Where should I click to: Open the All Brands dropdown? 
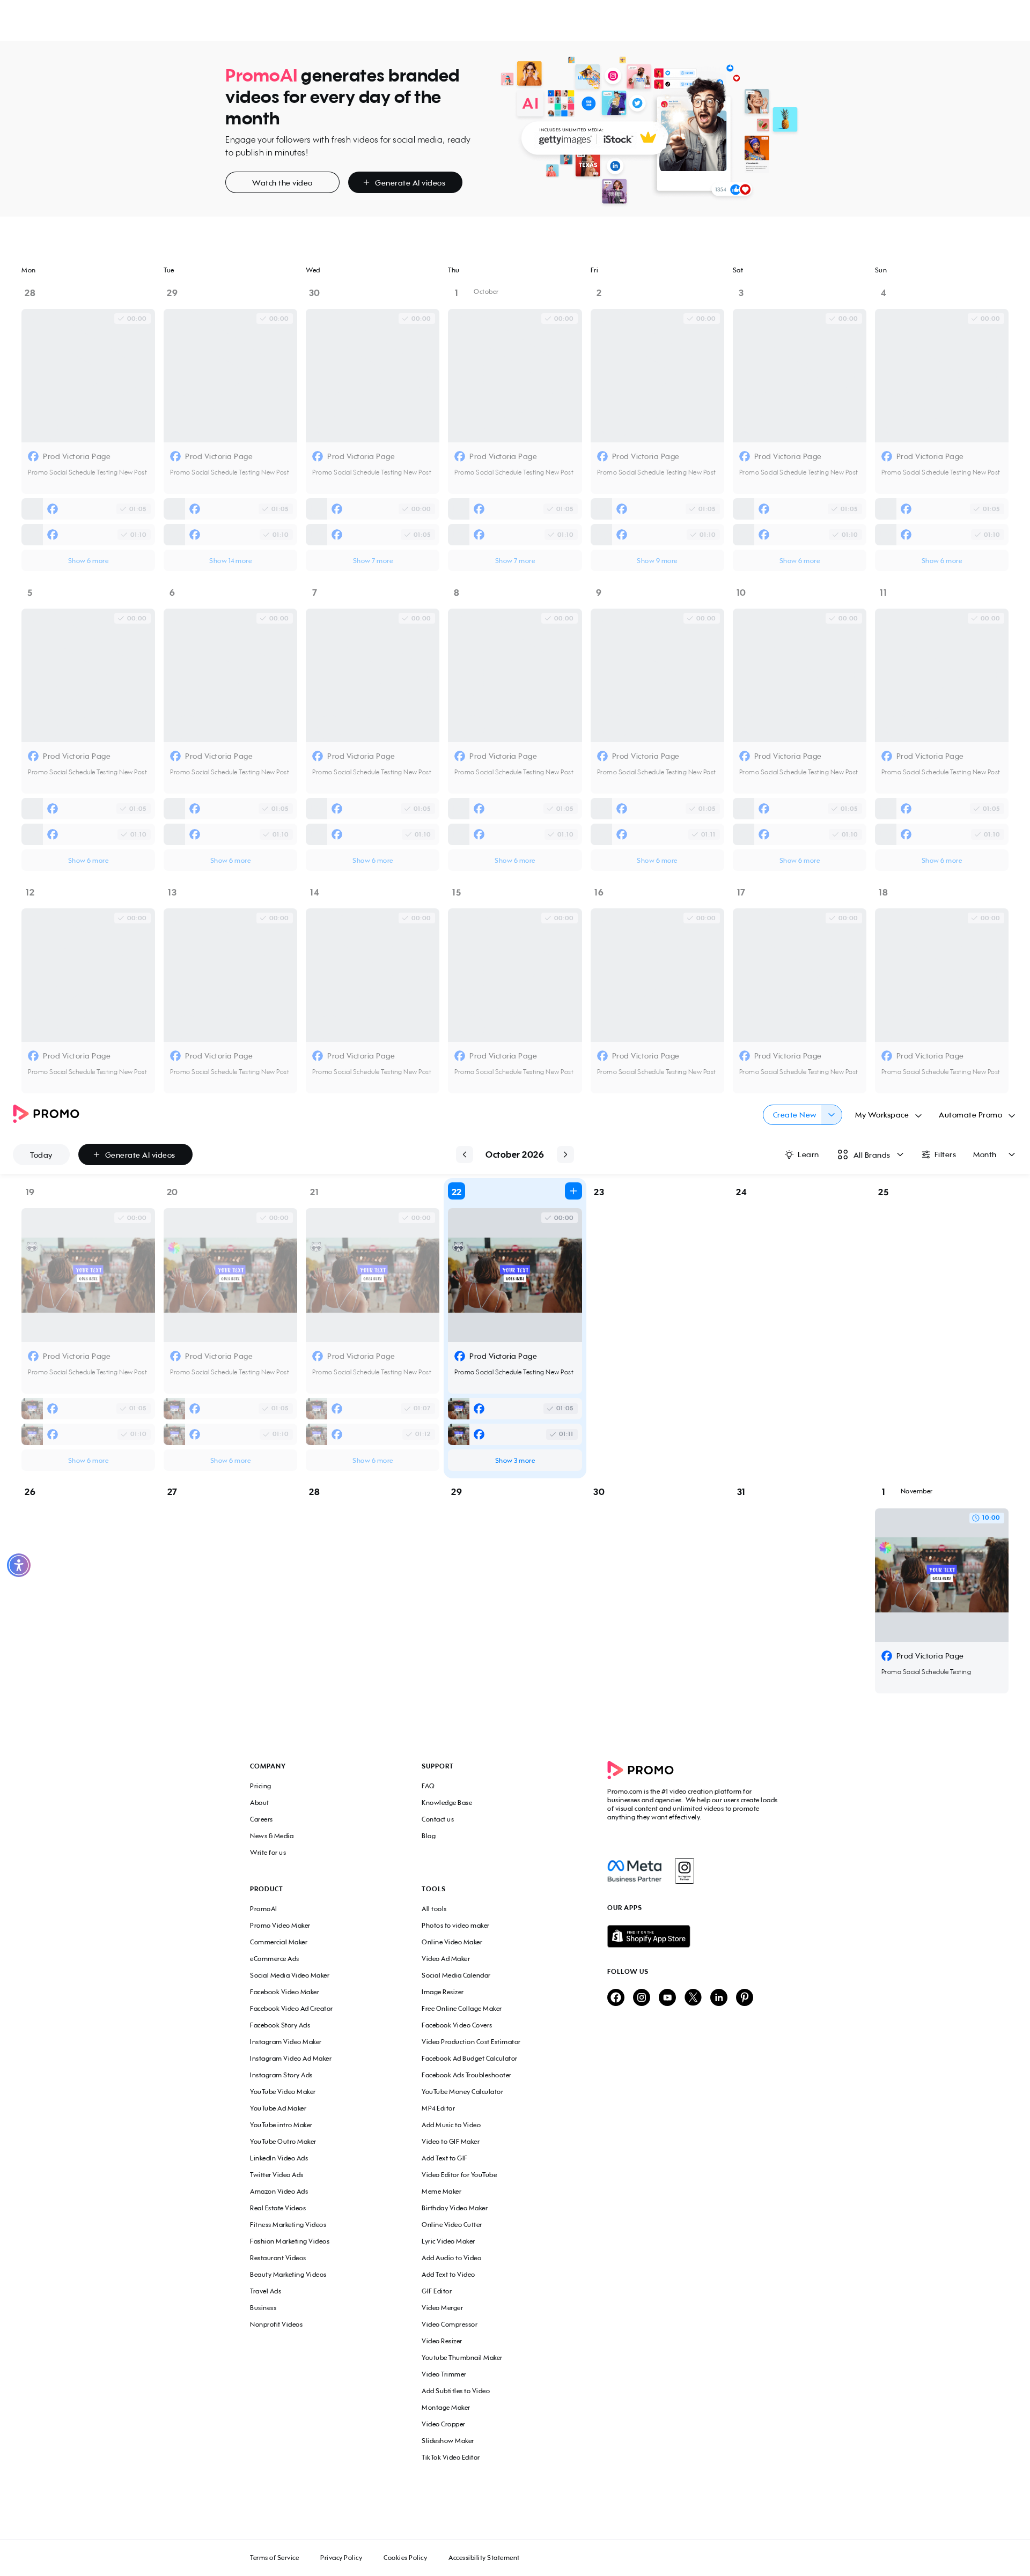[x=870, y=1154]
